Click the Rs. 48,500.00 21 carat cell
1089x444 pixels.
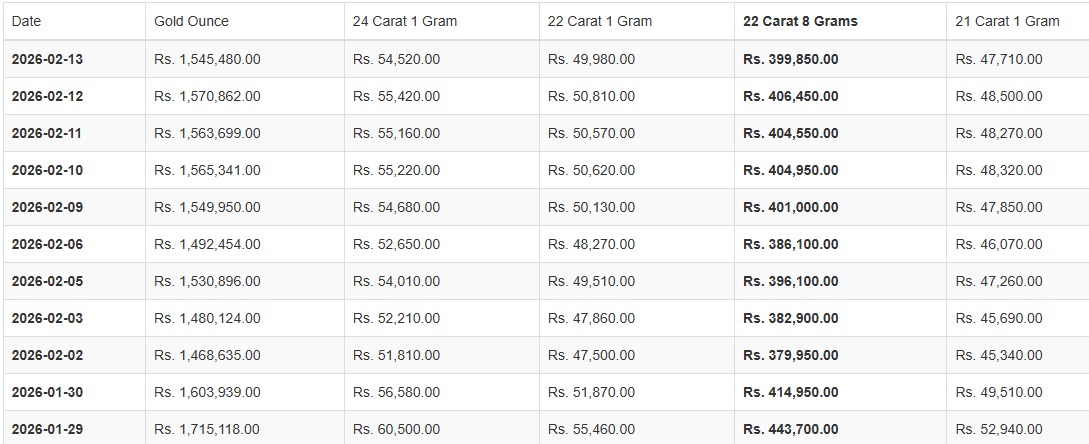point(998,96)
